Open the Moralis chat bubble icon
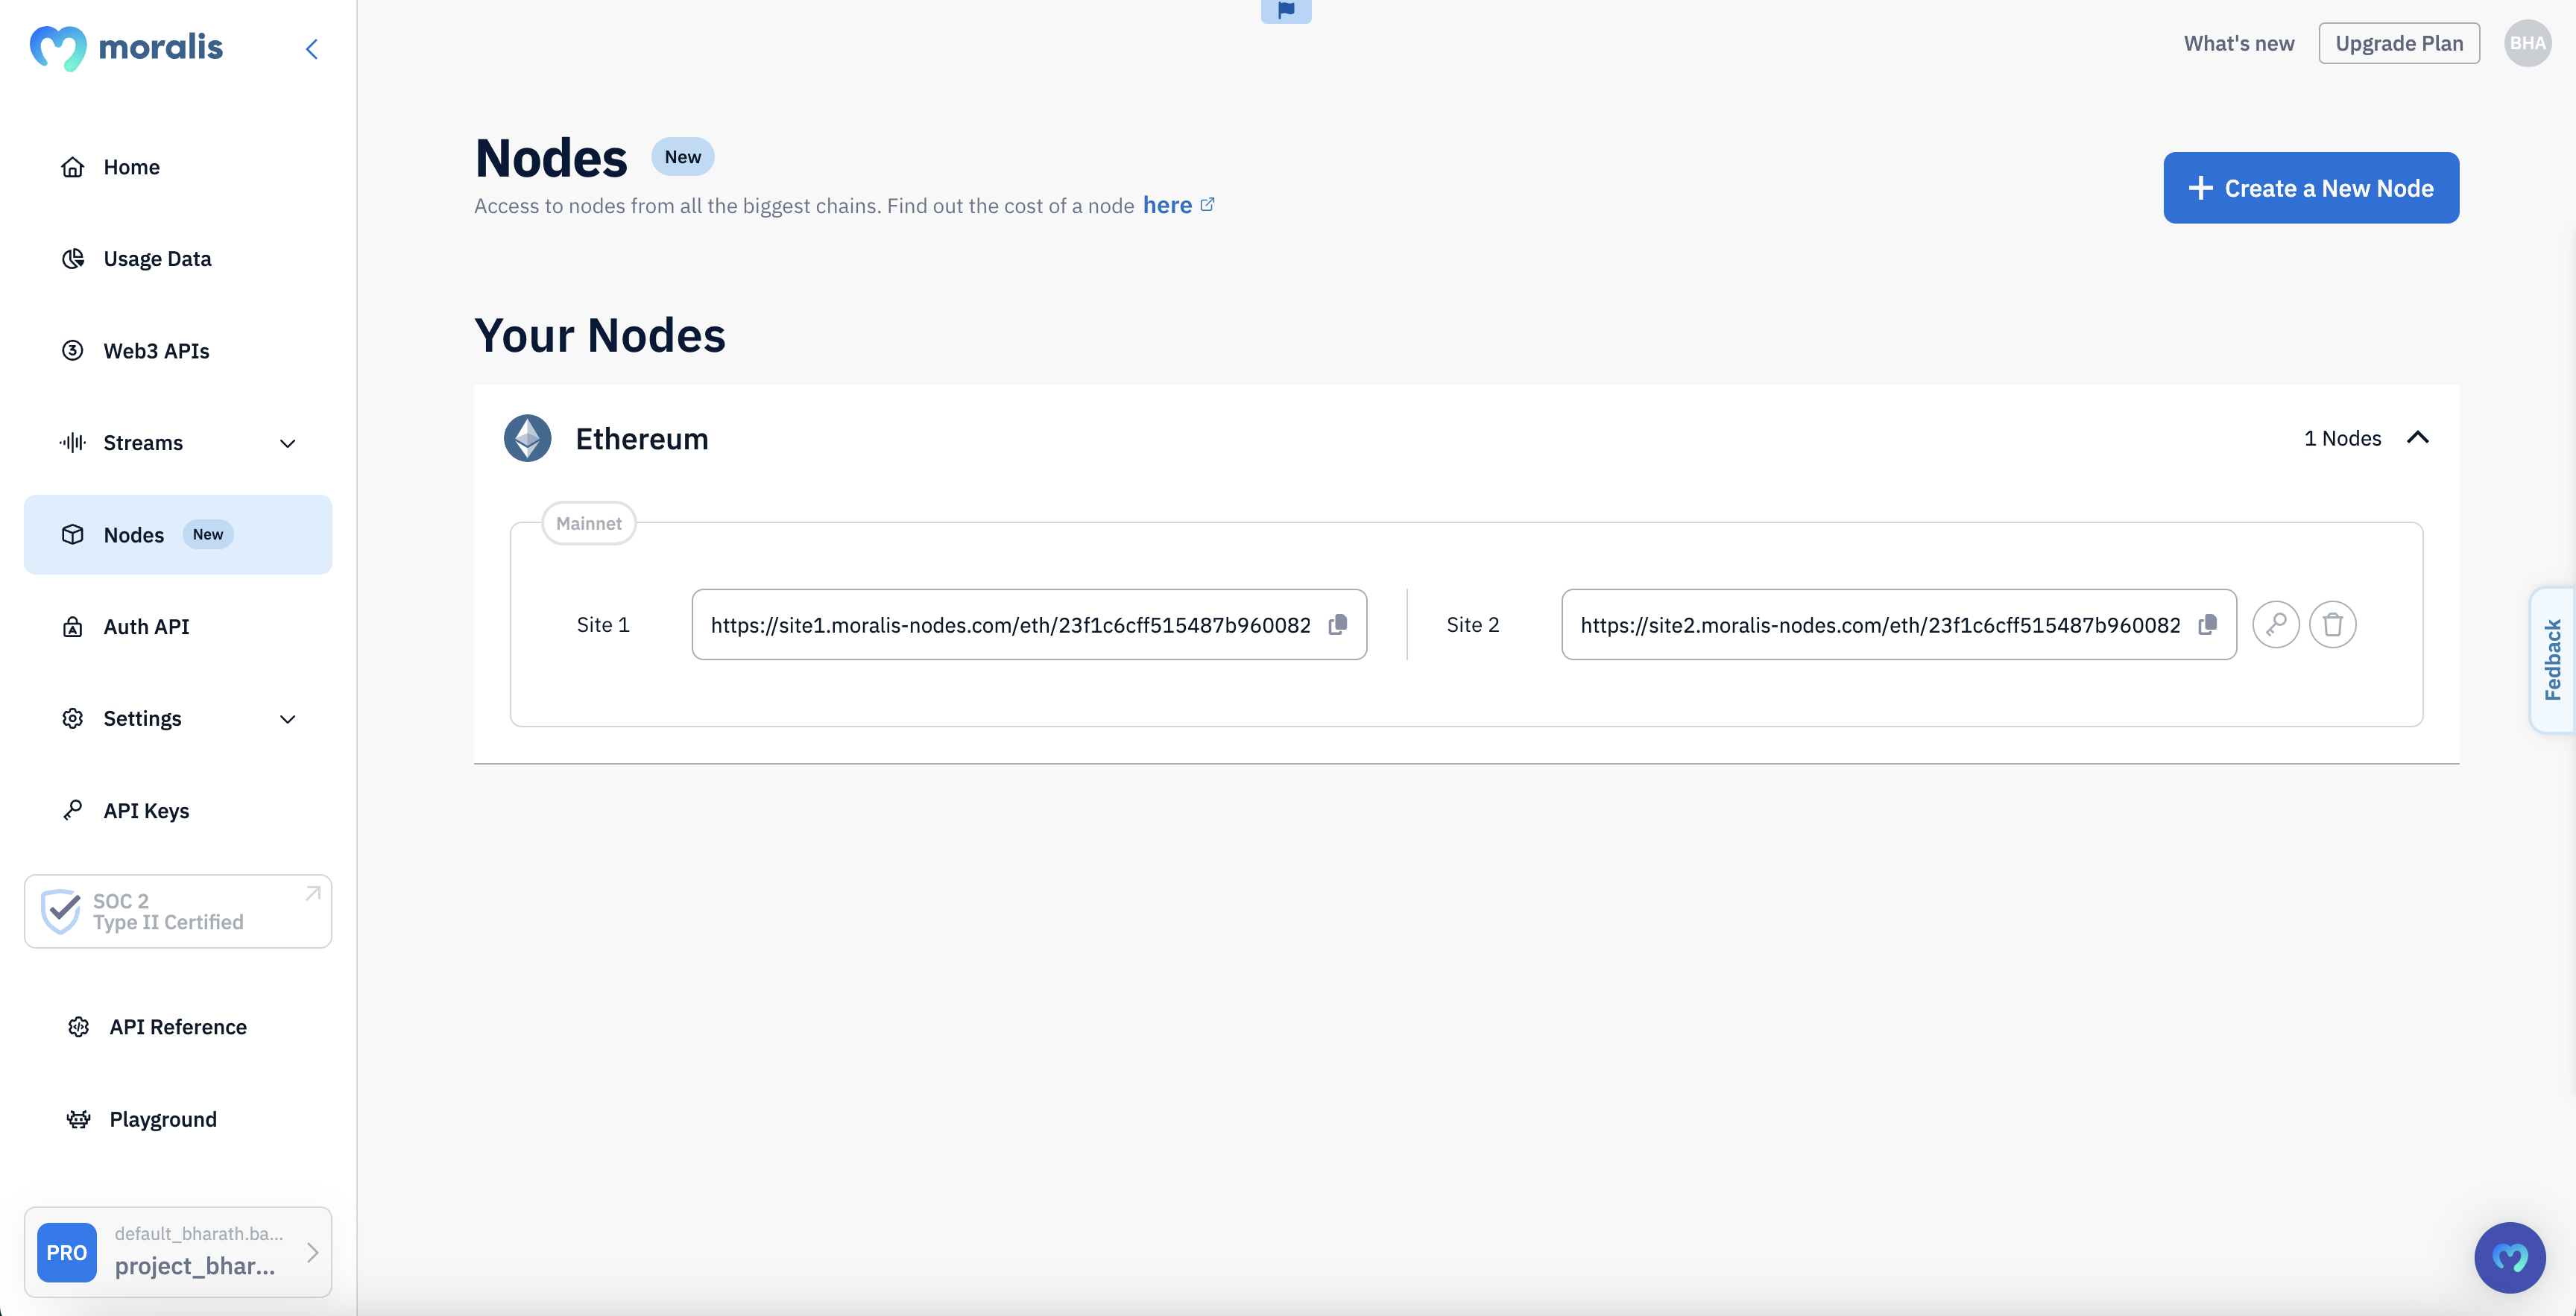Screen dimensions: 2576x1316 tap(2509, 1256)
